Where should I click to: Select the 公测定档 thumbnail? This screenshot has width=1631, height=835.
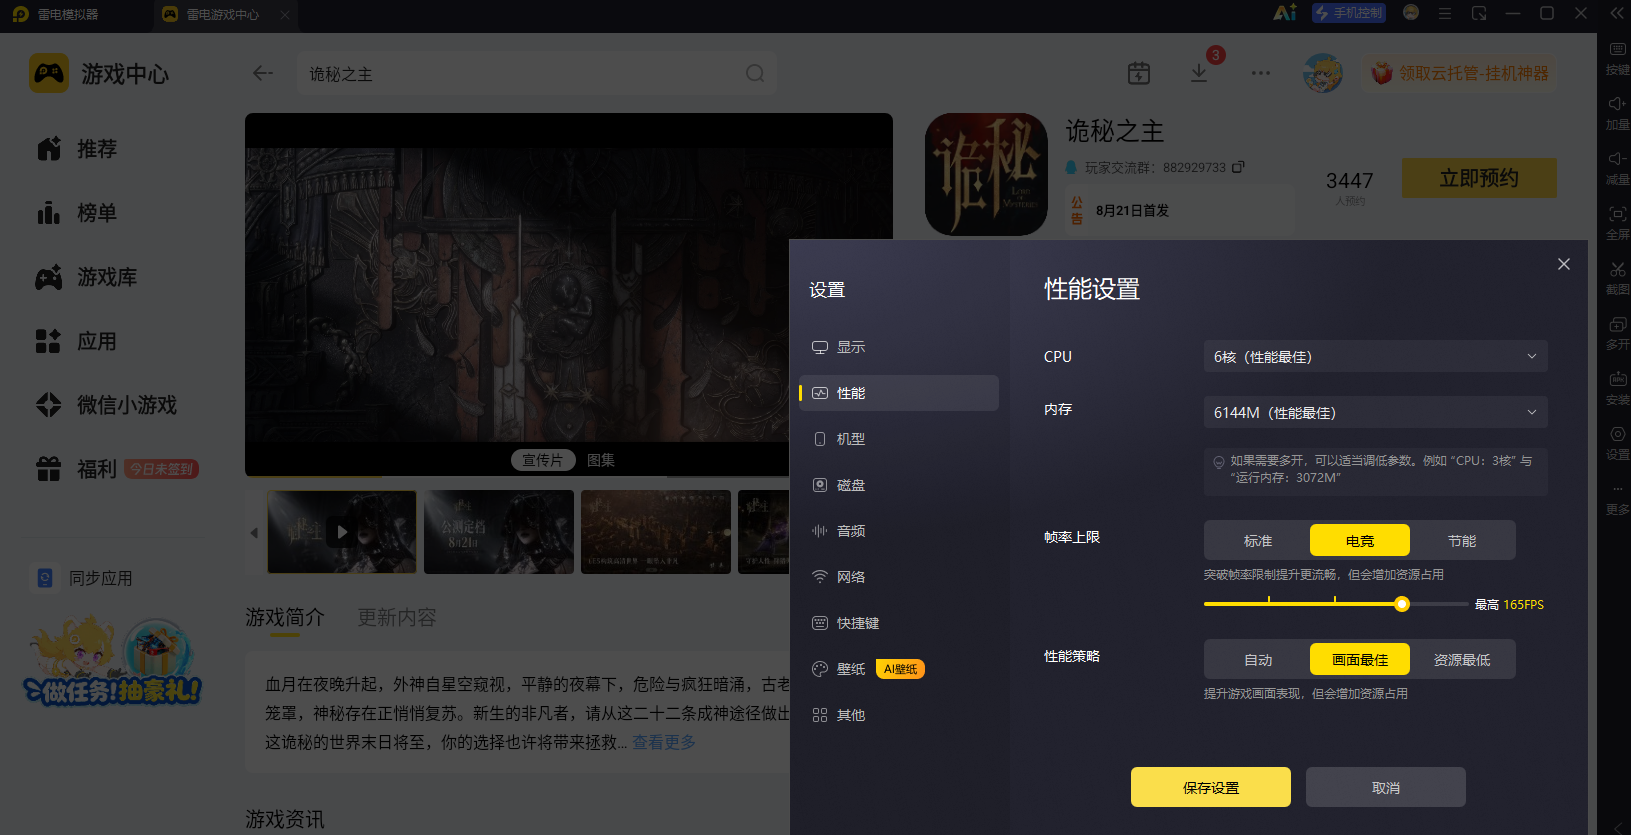(x=499, y=532)
